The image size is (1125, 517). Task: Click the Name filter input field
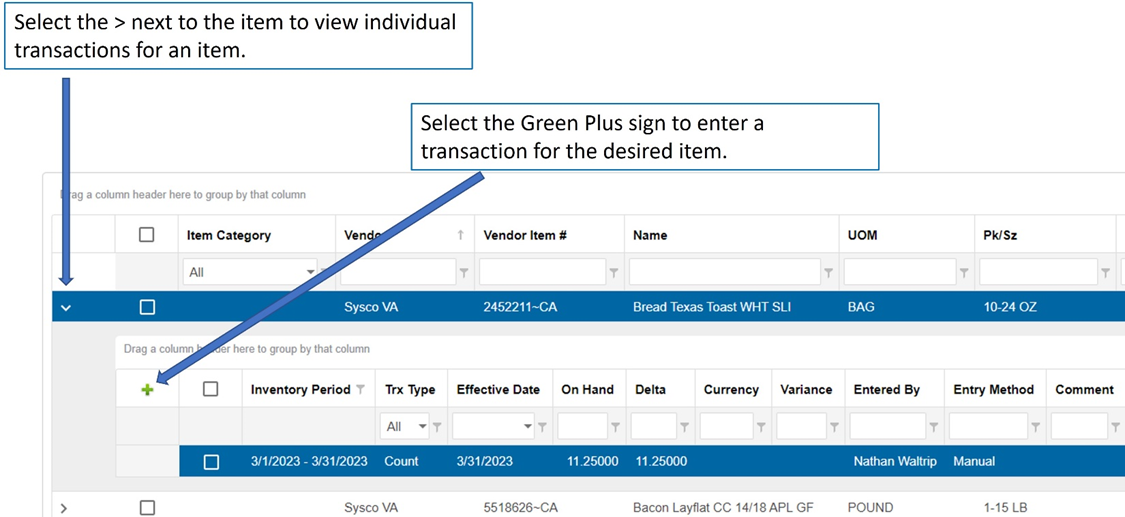724,272
